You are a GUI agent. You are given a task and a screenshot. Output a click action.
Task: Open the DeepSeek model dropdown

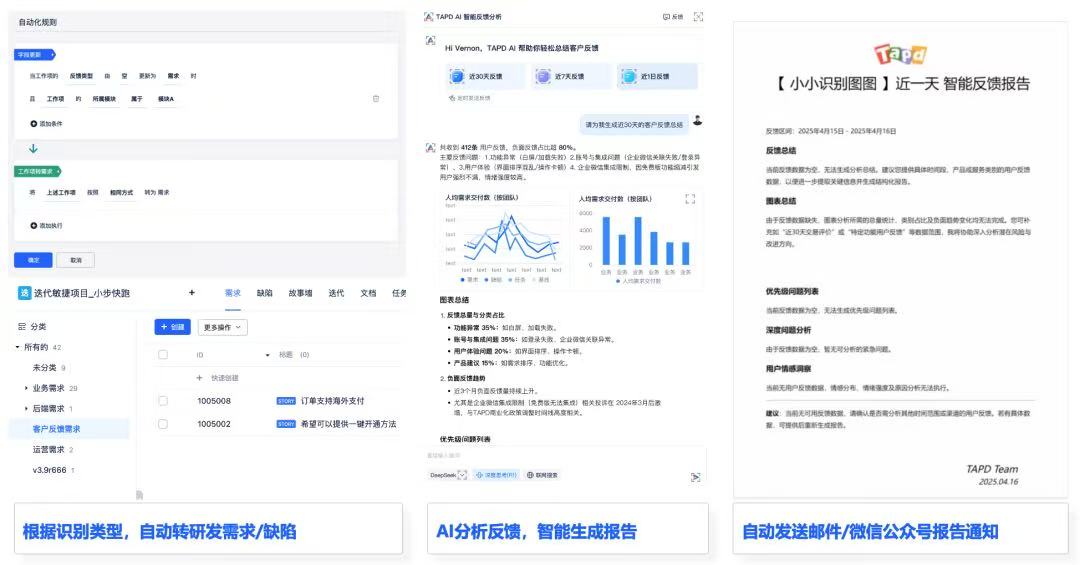pos(448,475)
